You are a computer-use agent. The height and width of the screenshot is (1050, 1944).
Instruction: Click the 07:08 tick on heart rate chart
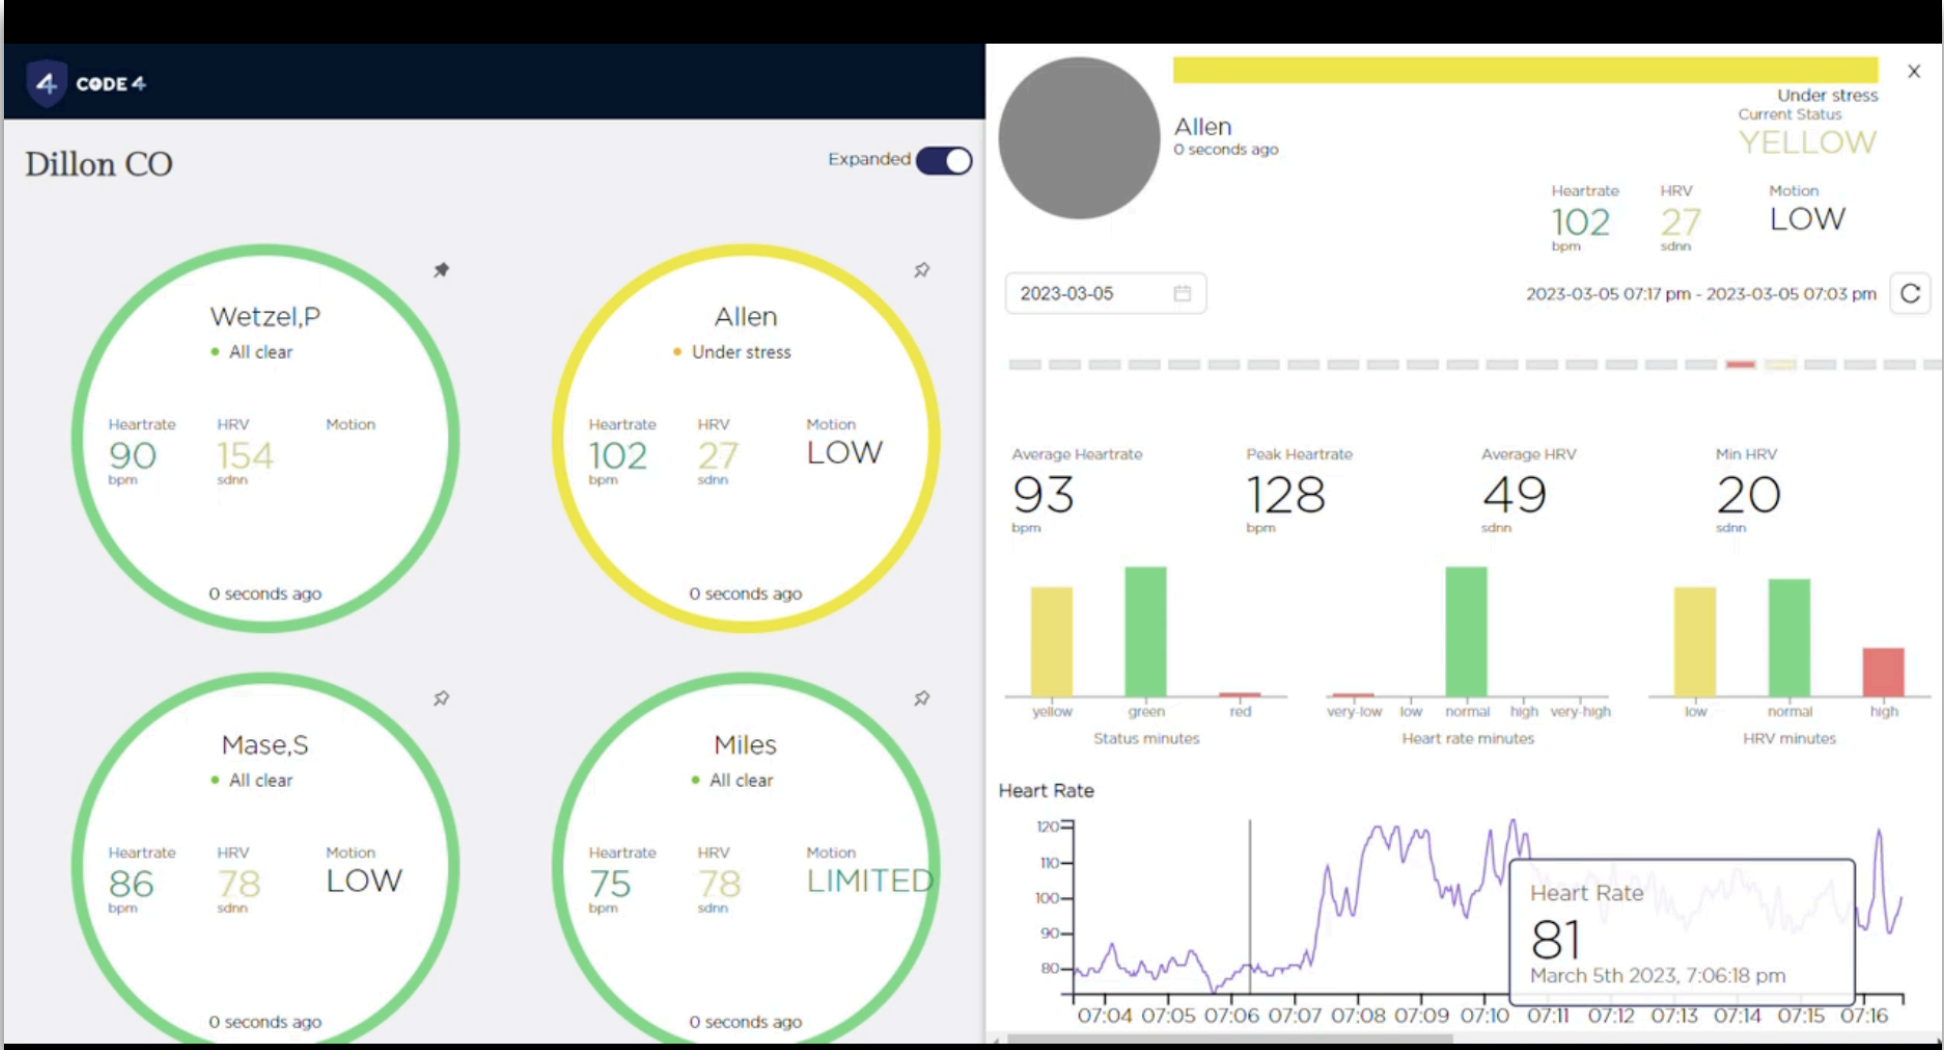pos(1358,1015)
